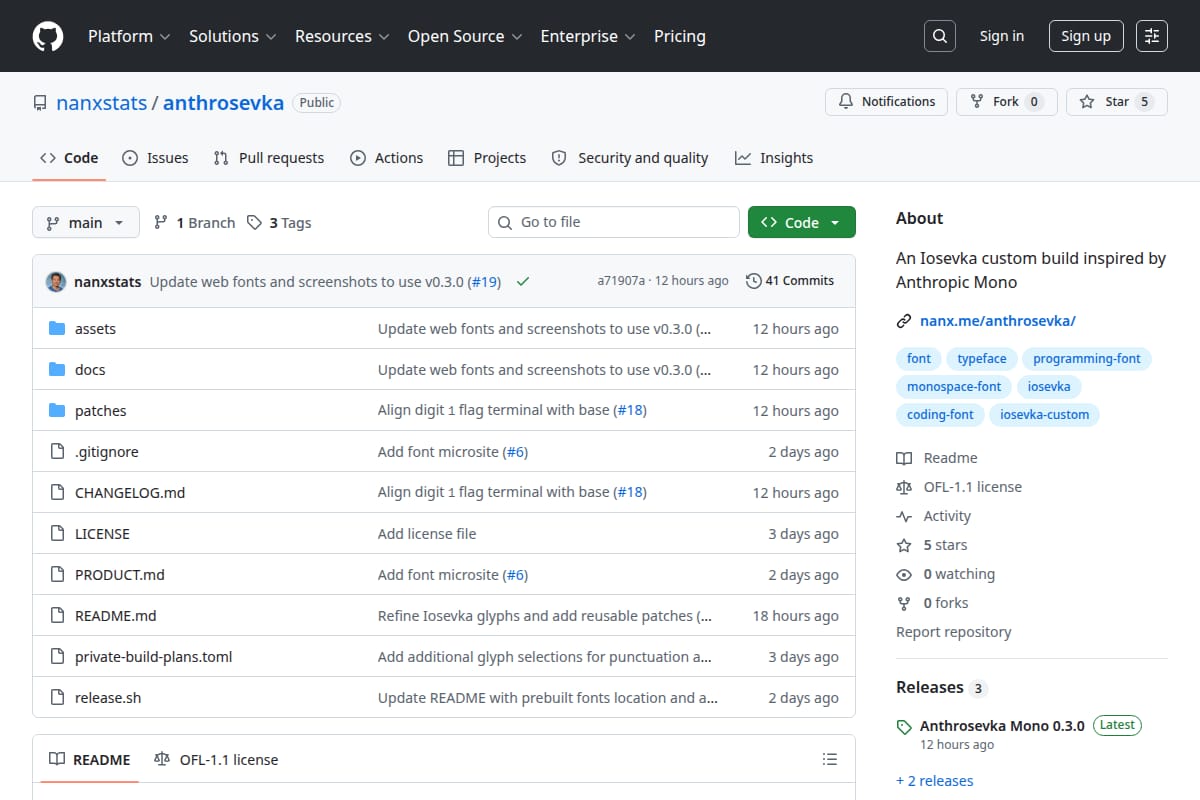This screenshot has height=800, width=1200.
Task: Click the iosevka-custom topic tag
Action: click(1045, 415)
